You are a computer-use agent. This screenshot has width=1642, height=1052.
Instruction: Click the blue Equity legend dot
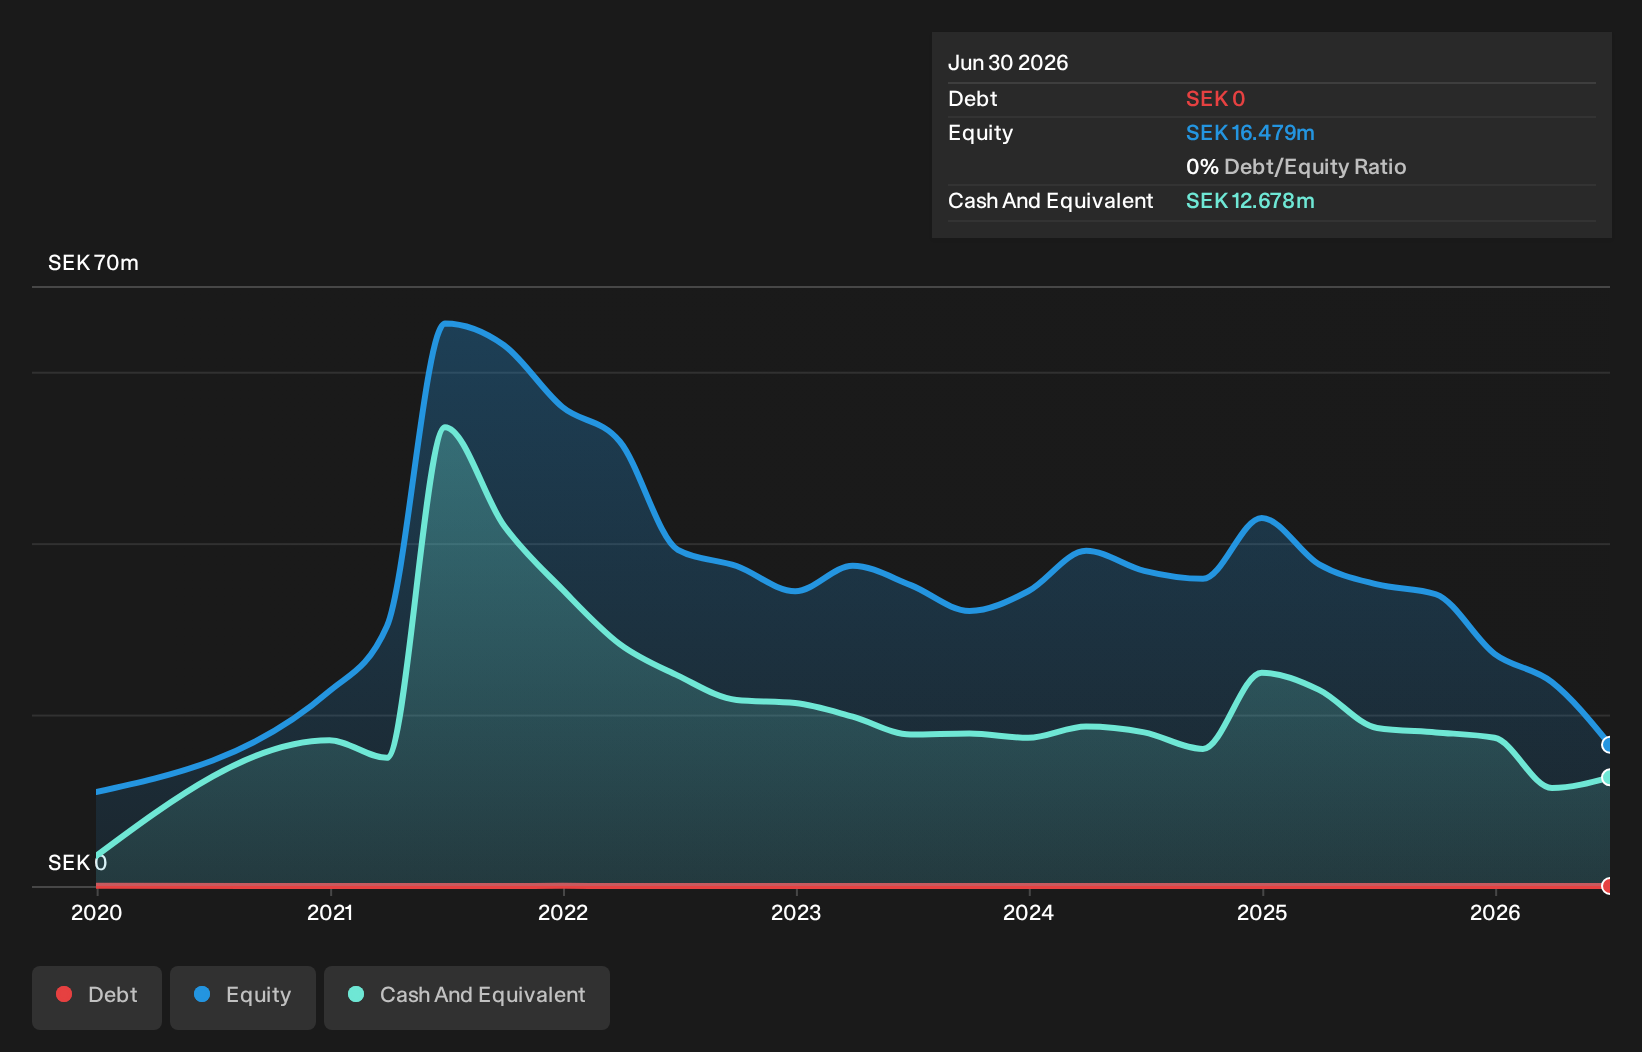[202, 994]
